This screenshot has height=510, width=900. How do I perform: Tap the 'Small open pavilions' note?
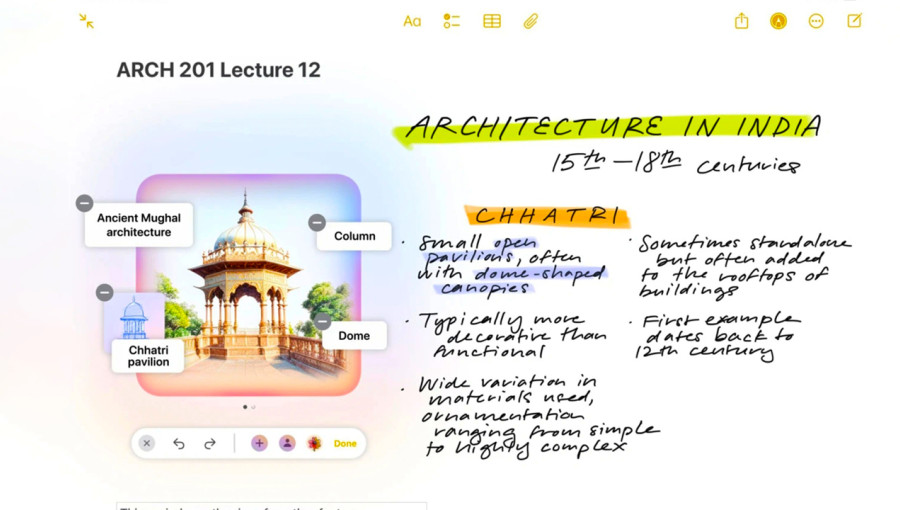[x=504, y=266]
